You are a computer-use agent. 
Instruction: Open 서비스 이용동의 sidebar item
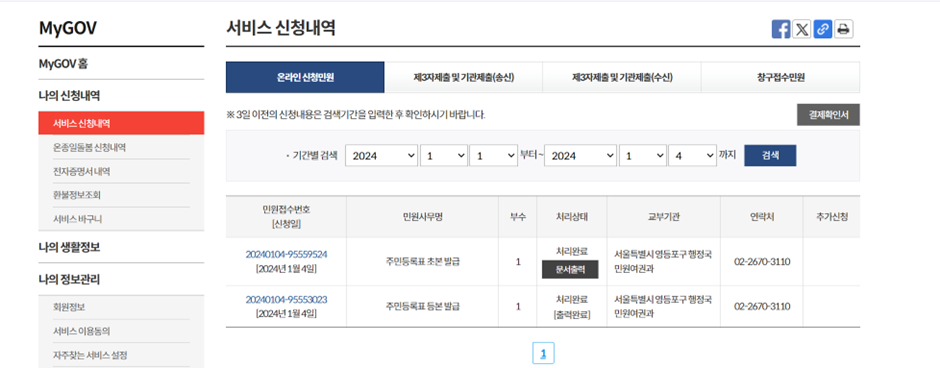click(x=82, y=331)
